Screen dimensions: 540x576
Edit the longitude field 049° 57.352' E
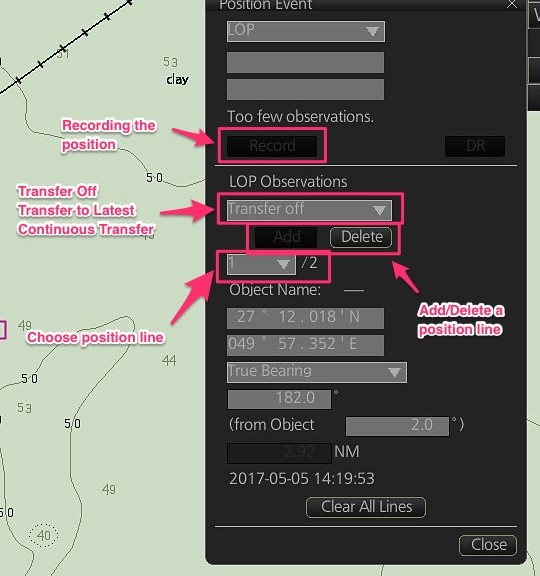coord(305,345)
